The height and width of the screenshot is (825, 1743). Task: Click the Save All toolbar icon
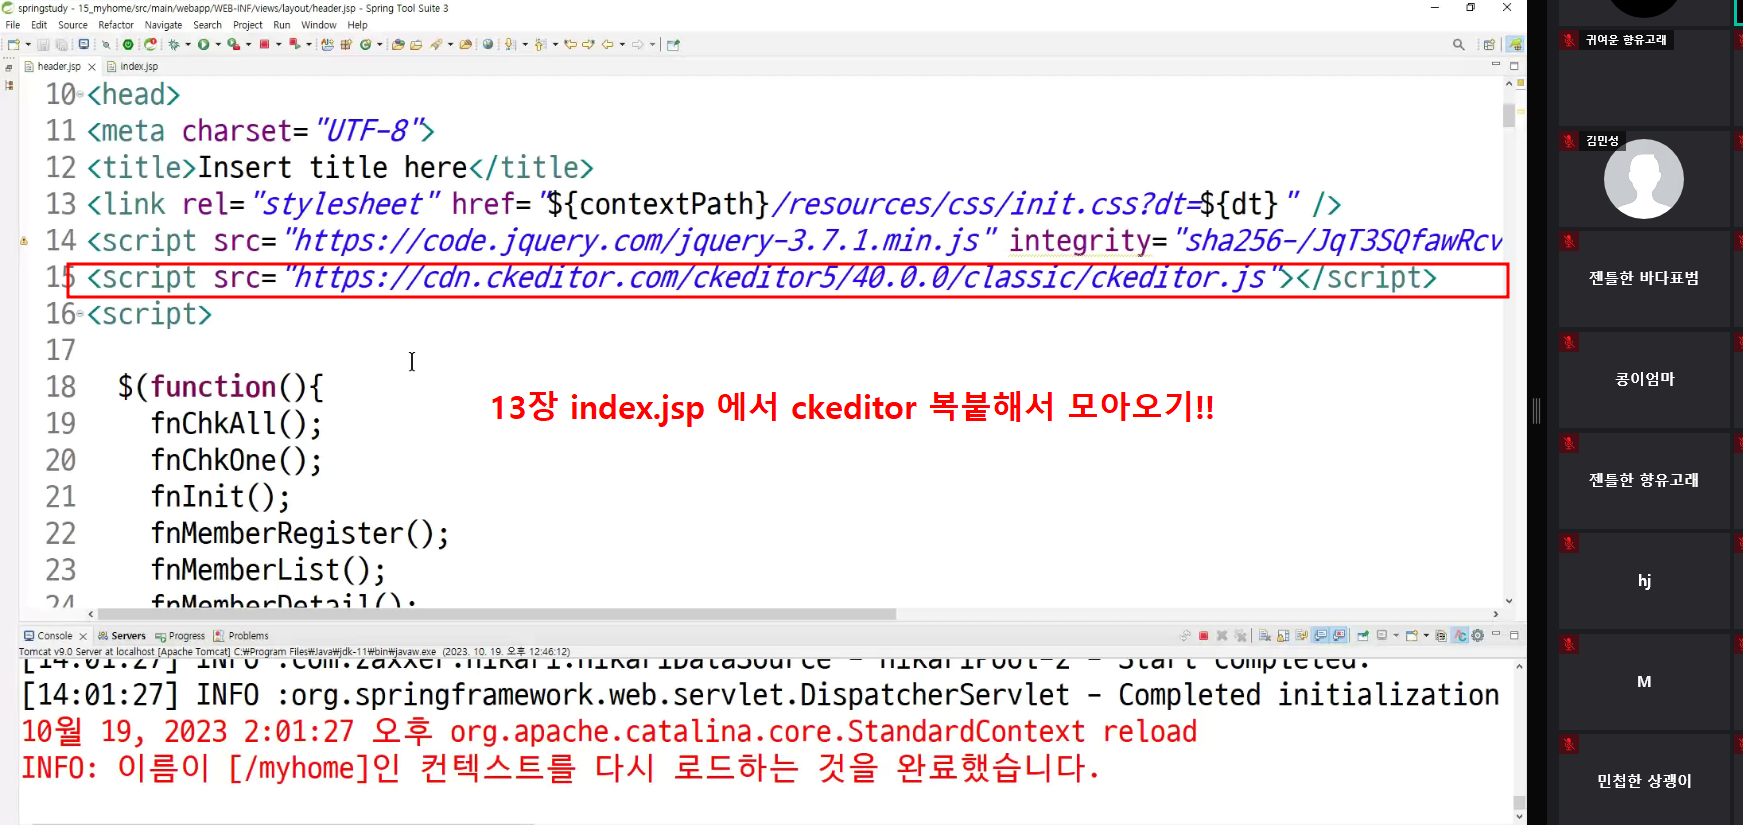(x=61, y=44)
